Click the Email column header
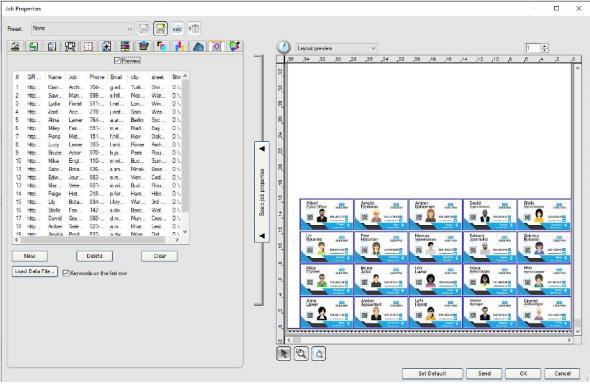590x384 pixels. 116,77
